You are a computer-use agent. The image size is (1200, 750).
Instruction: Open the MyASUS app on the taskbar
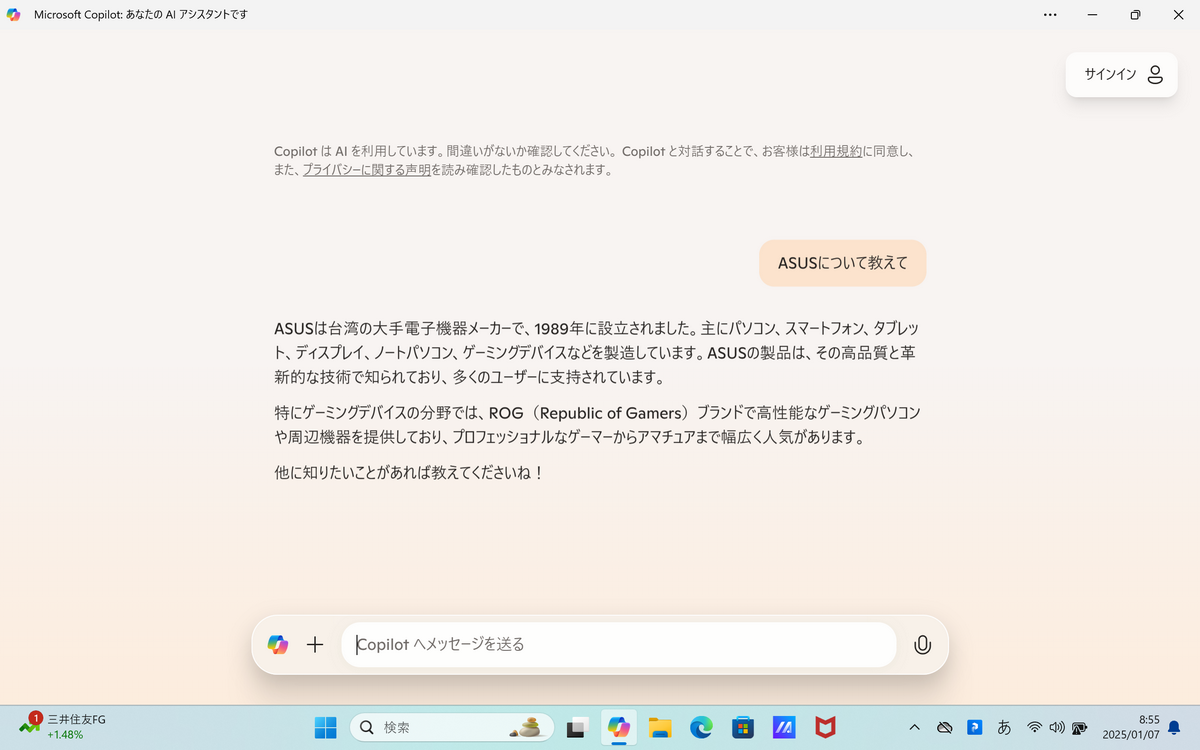point(783,728)
